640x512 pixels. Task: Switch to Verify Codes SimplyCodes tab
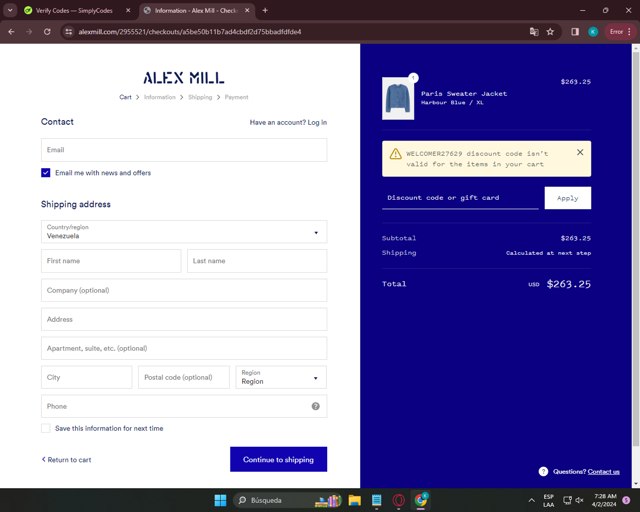point(73,11)
